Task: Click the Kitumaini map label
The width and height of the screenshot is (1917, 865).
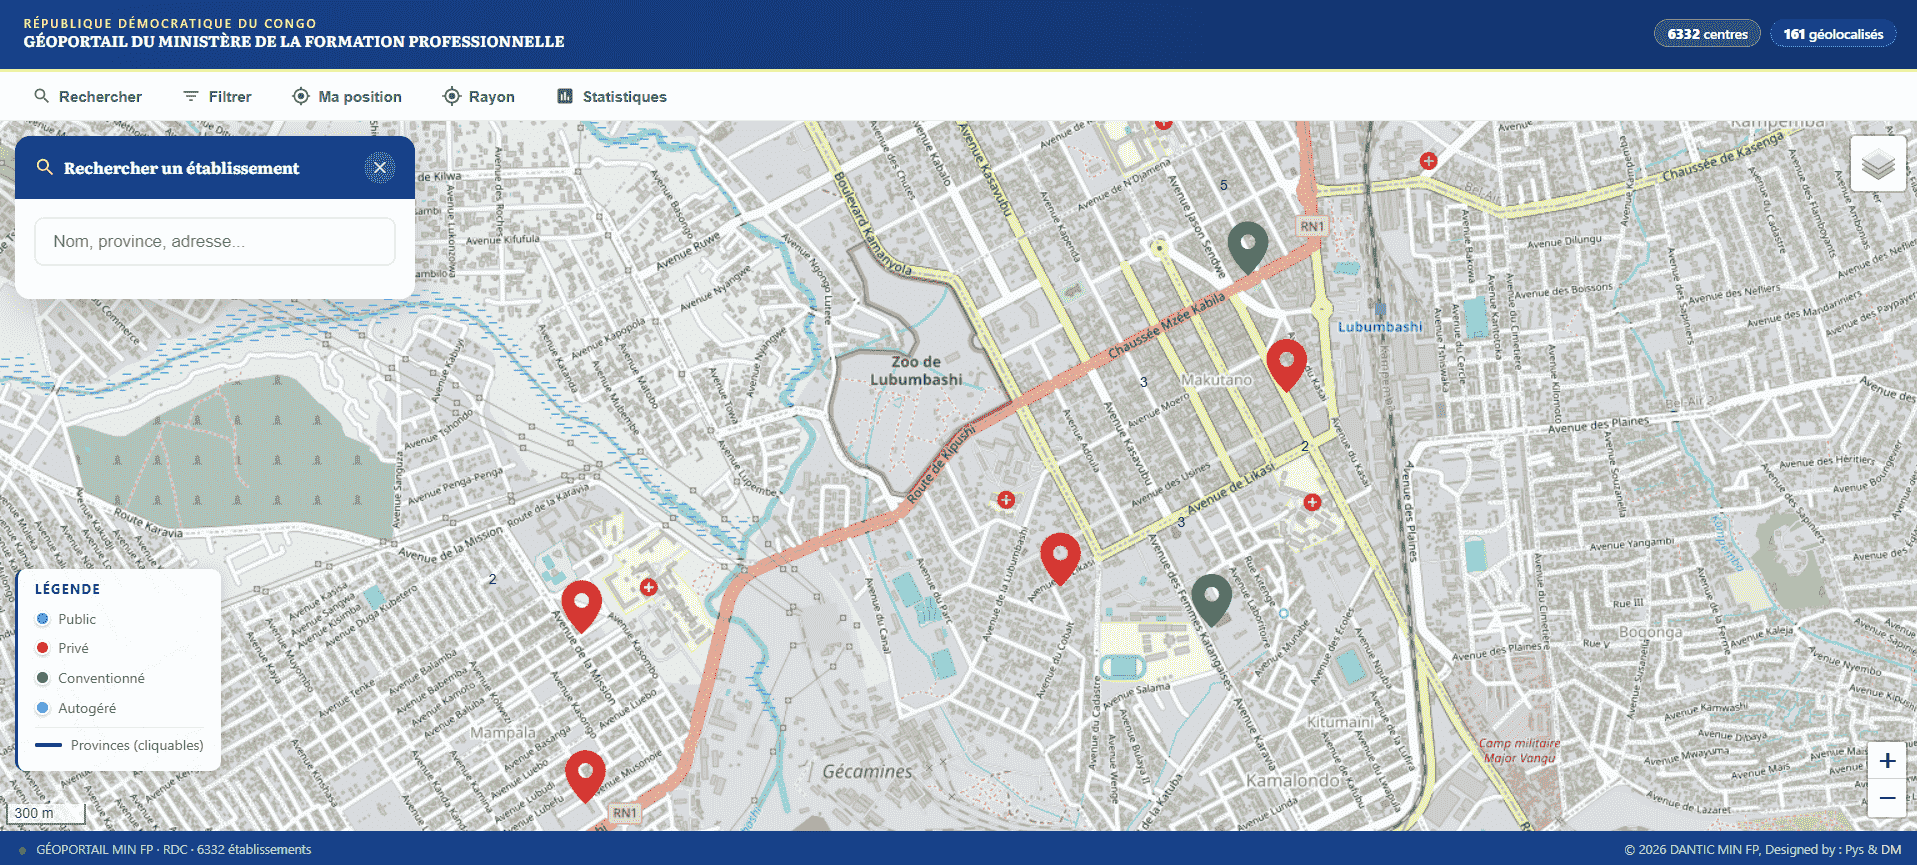Action: pos(1340,722)
